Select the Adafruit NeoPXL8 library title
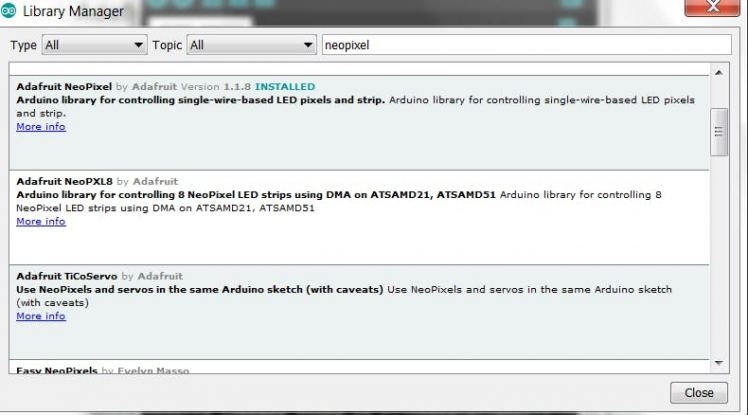The image size is (748, 415). coord(64,182)
